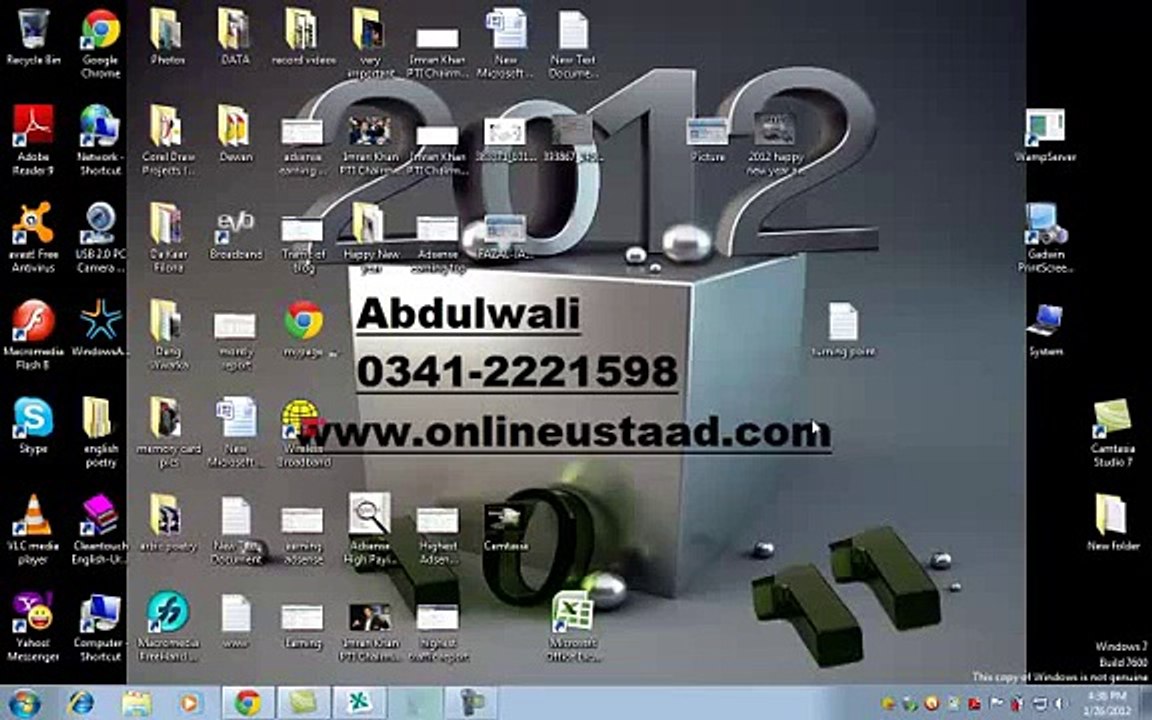
Task: Open Windows Explorer from the taskbar
Action: pyautogui.click(x=137, y=703)
